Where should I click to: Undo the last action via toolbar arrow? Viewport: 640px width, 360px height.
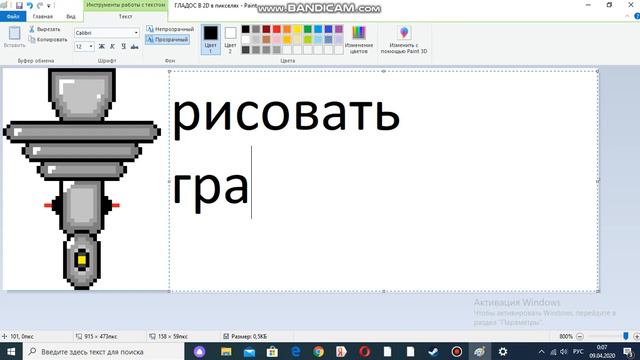point(29,5)
